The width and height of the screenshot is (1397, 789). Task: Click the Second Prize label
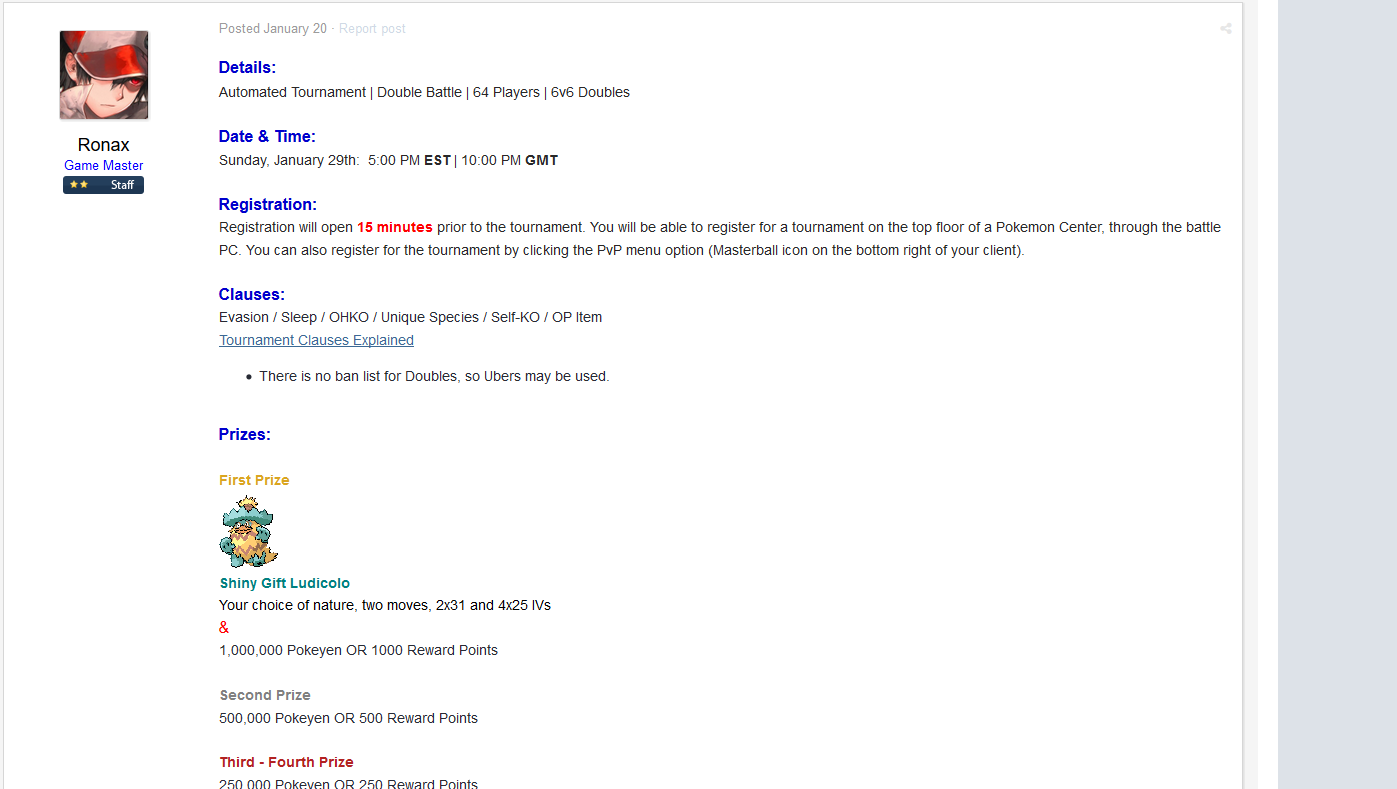click(265, 695)
